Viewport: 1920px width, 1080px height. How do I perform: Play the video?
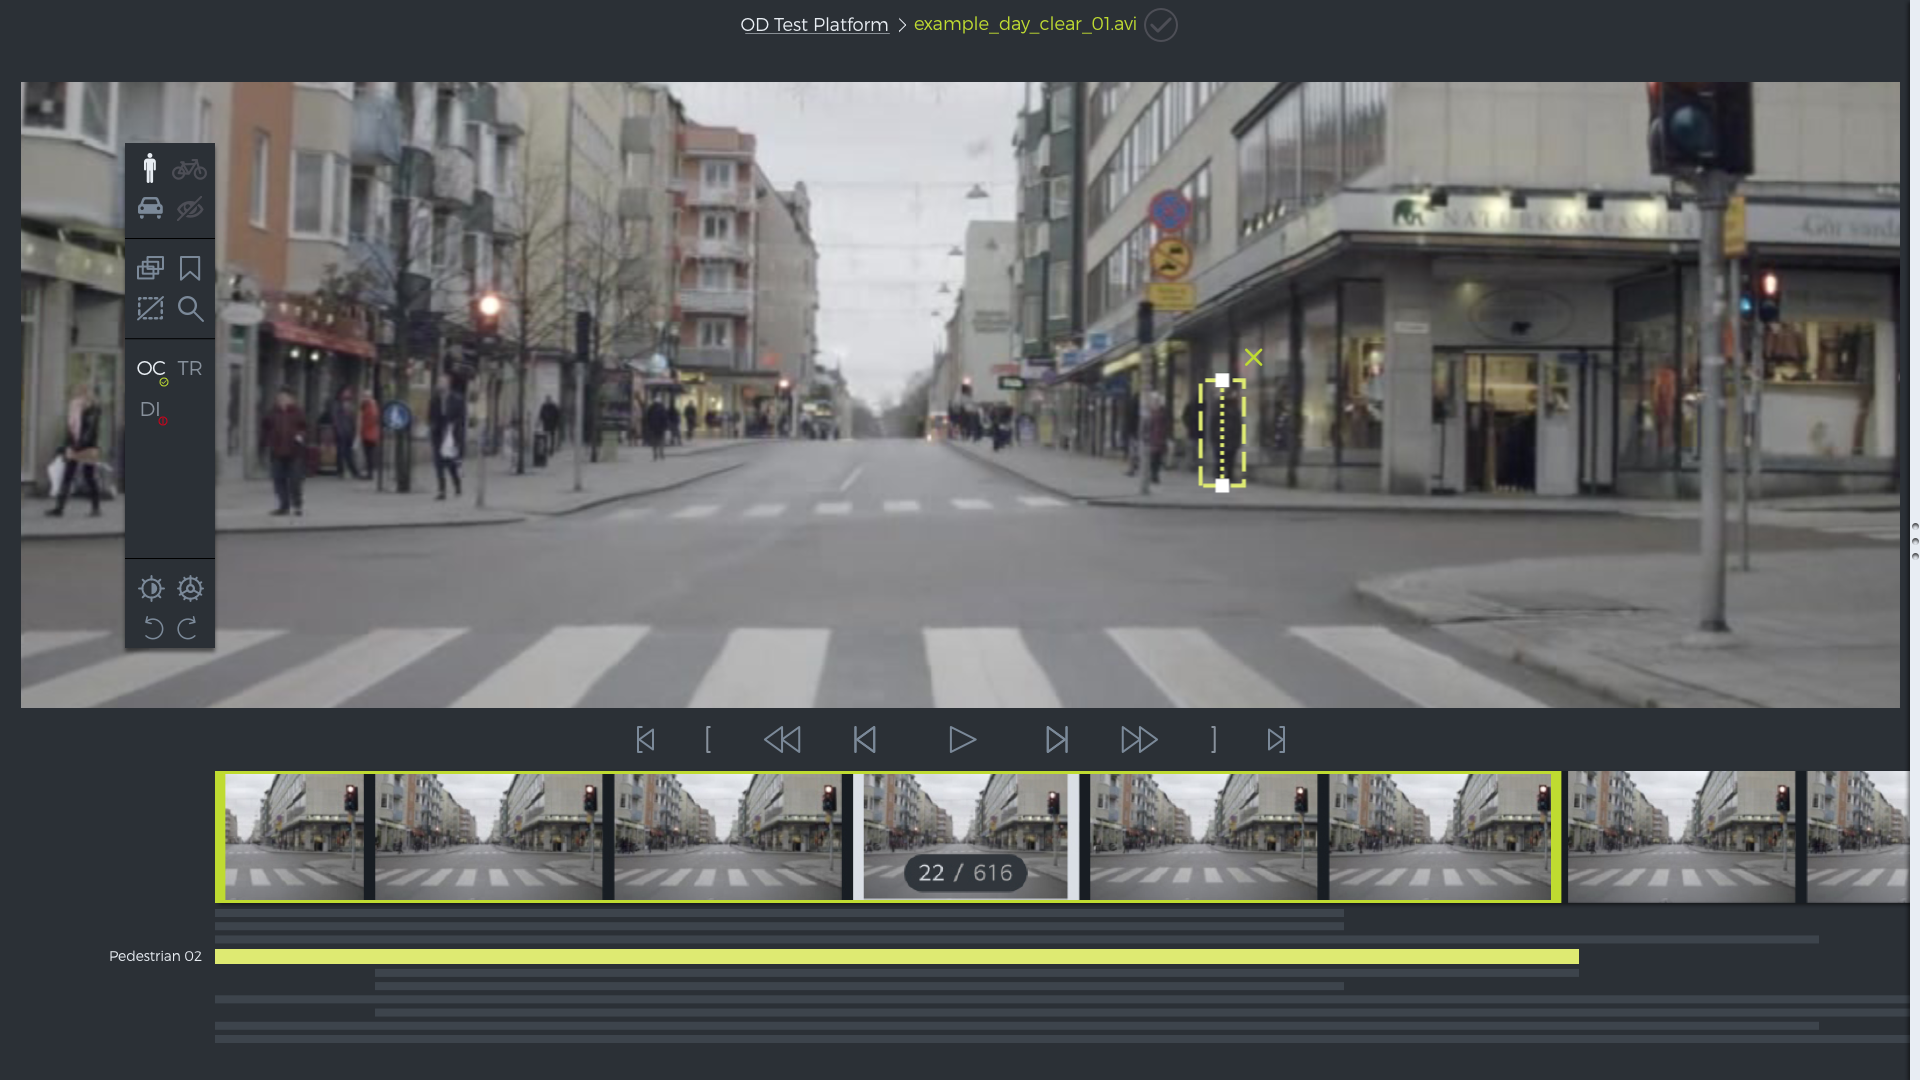coord(961,740)
